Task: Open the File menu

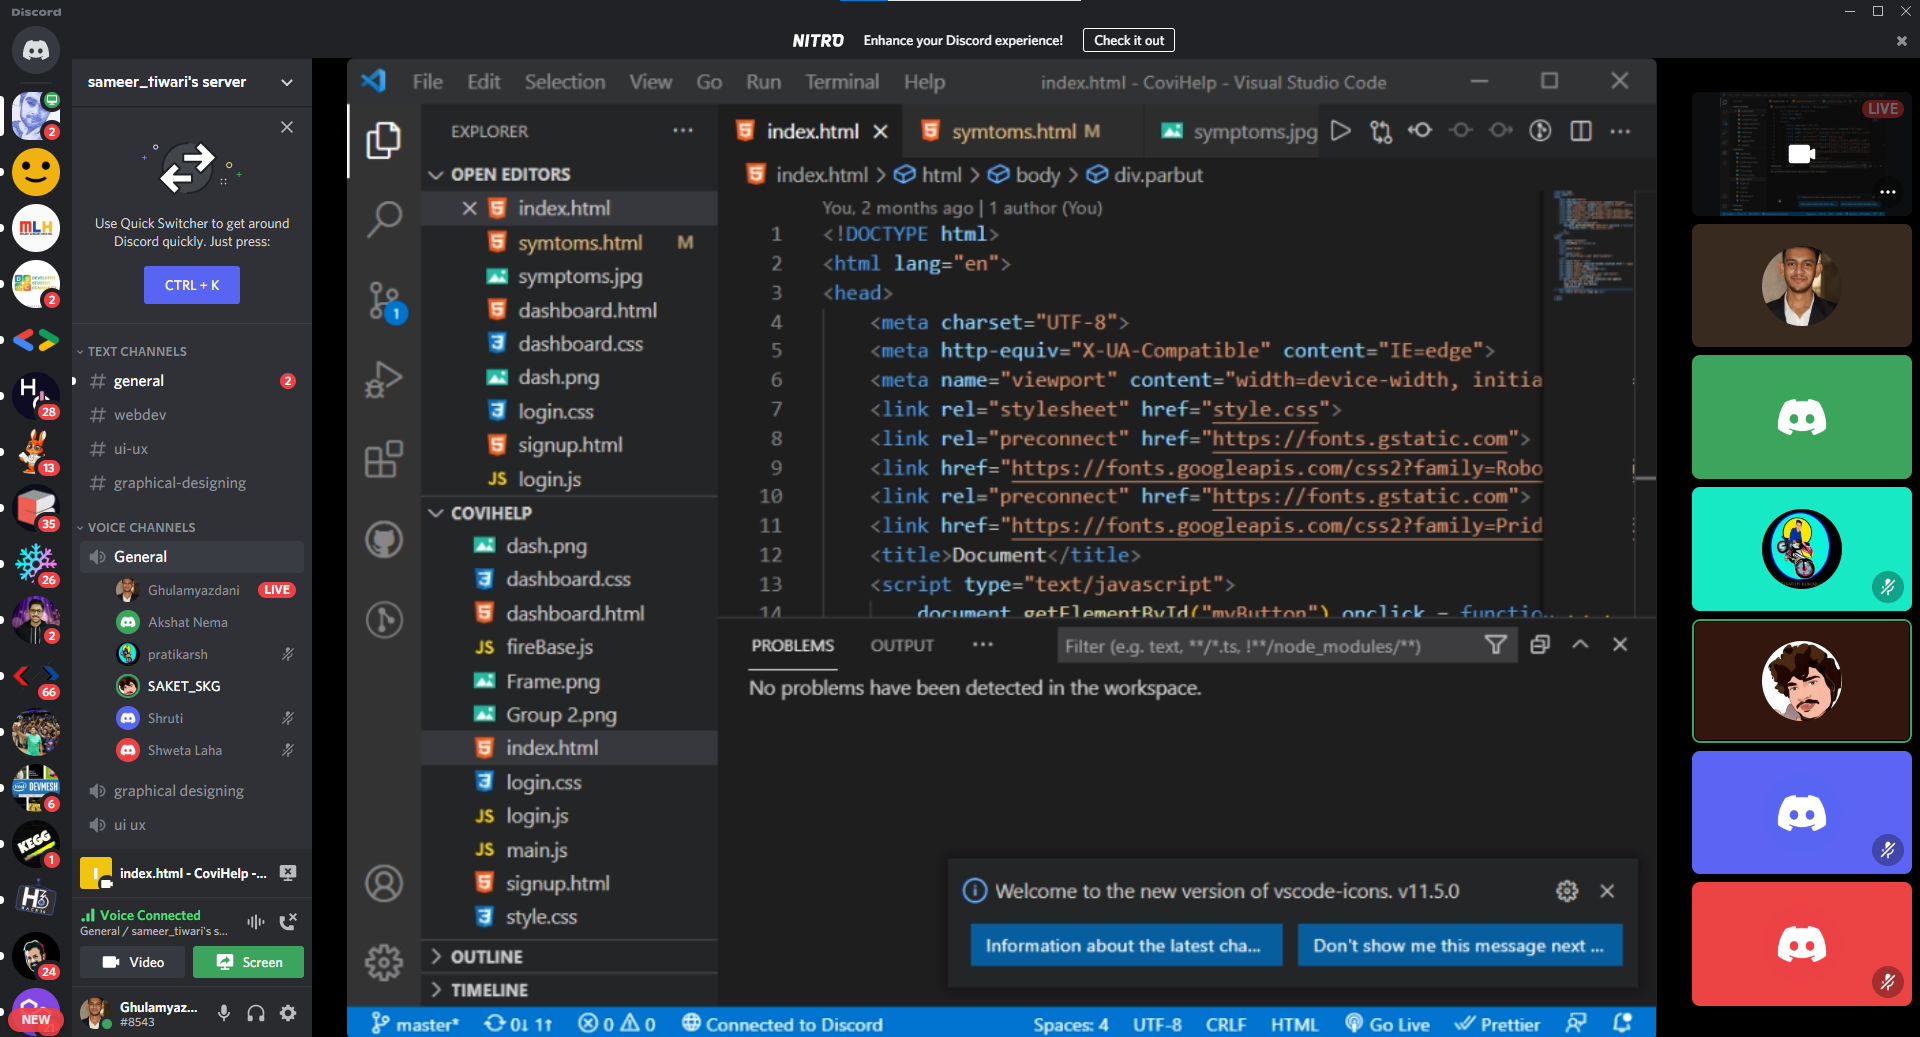Action: [x=428, y=82]
